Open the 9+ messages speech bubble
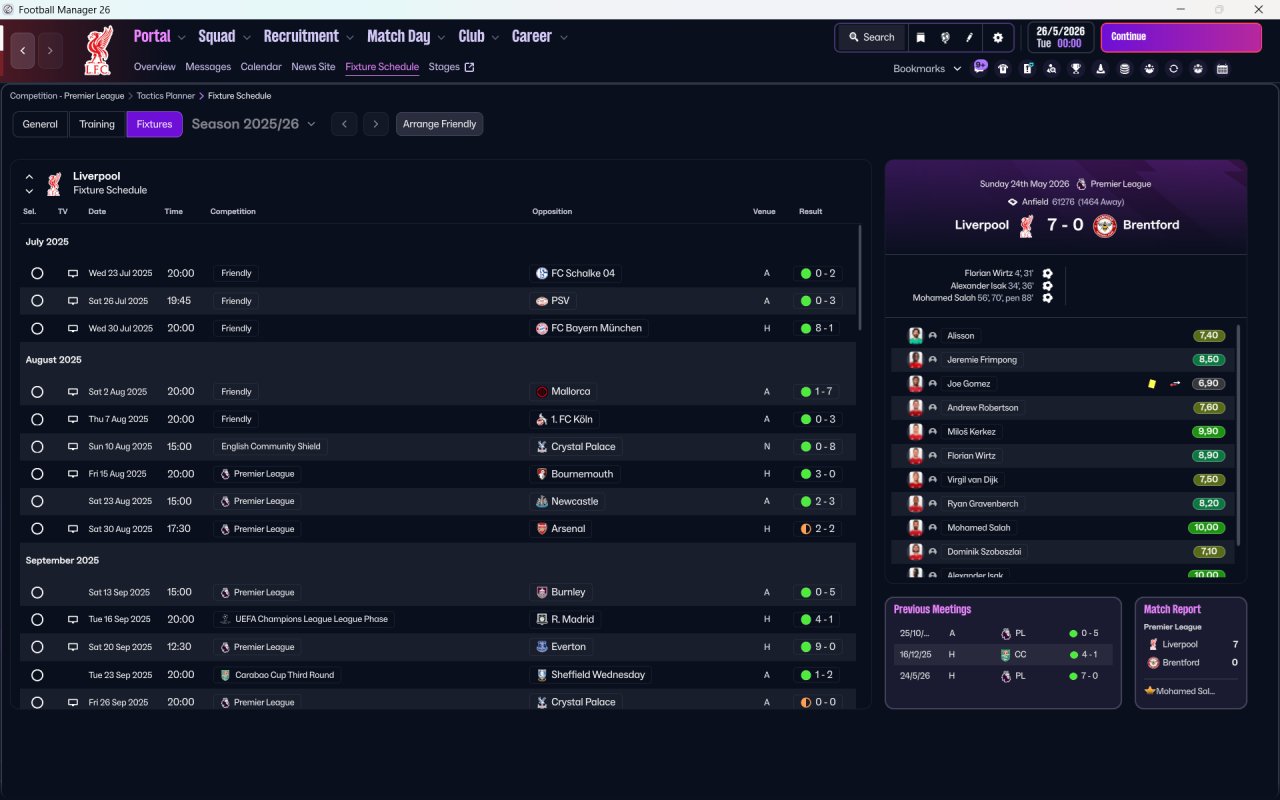Image resolution: width=1280 pixels, height=800 pixels. tap(980, 68)
